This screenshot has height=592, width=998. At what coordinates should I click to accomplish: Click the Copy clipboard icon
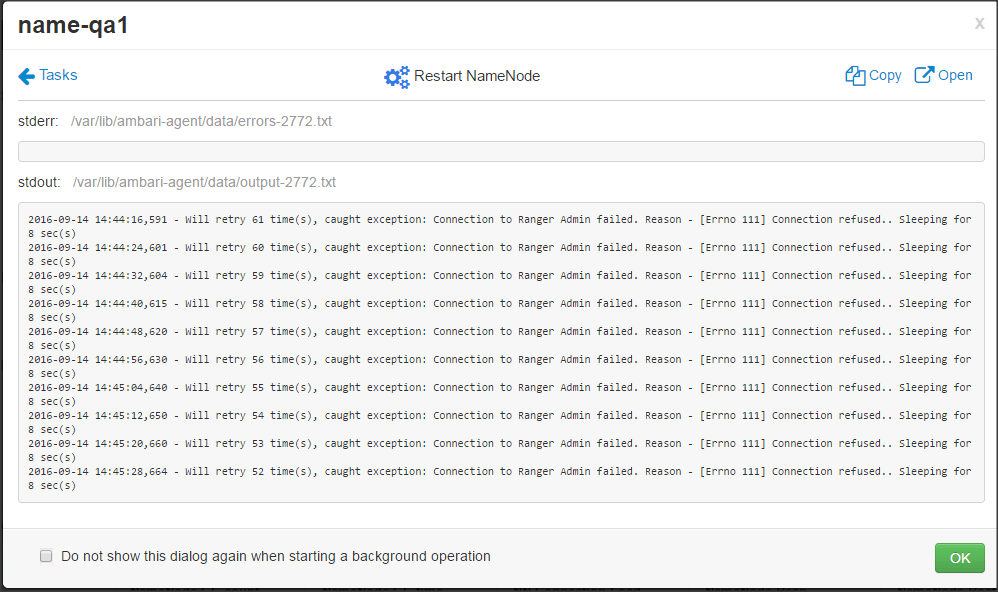[855, 76]
